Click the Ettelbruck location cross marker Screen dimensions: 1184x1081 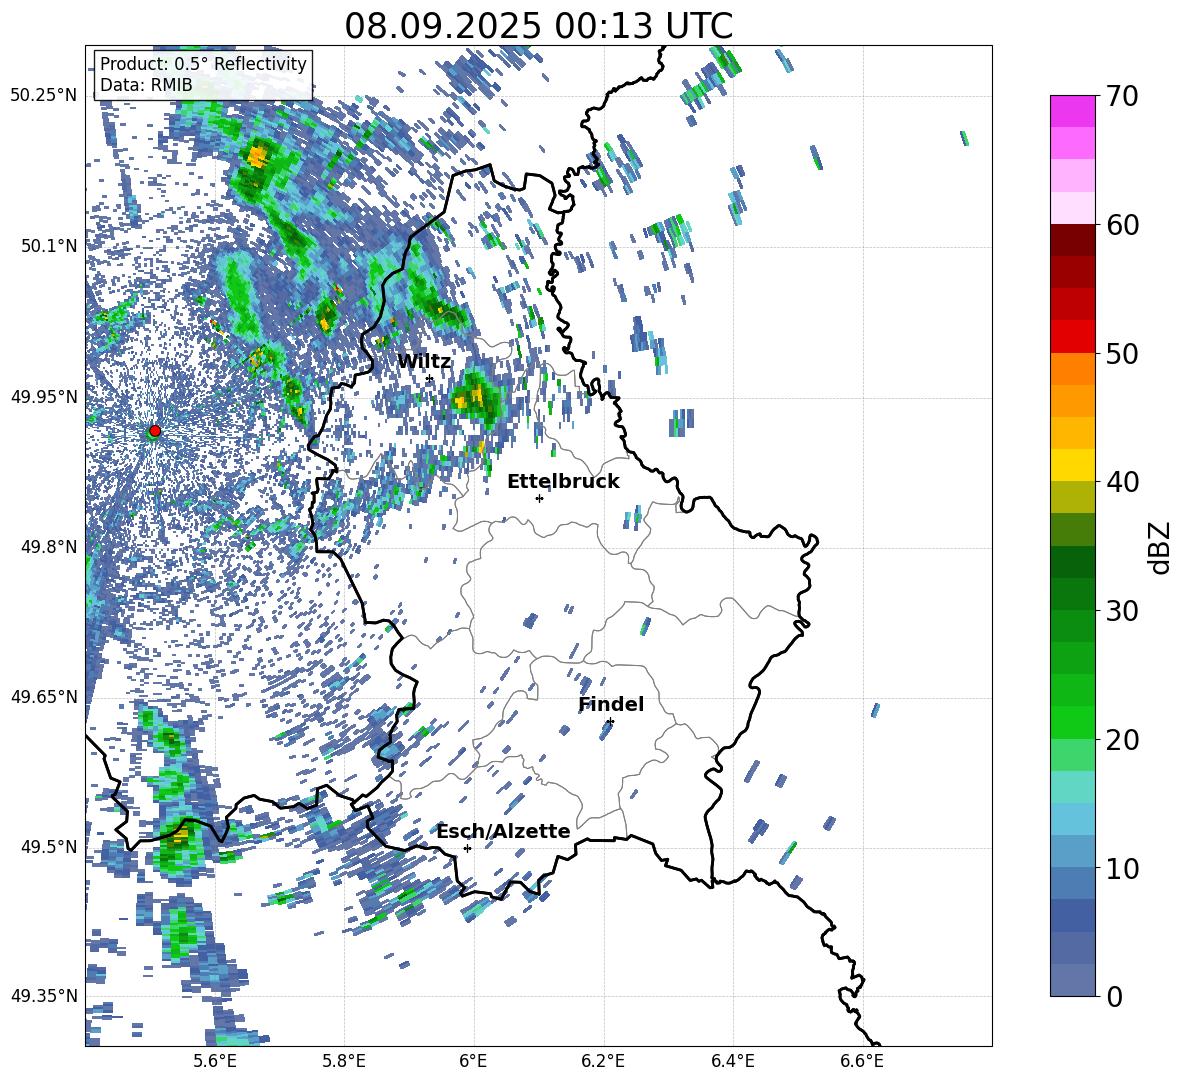click(x=539, y=498)
